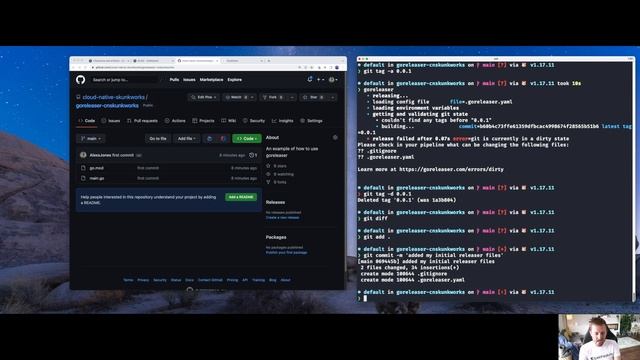Open the main.go file
This screenshot has height=360, width=640.
[97, 178]
